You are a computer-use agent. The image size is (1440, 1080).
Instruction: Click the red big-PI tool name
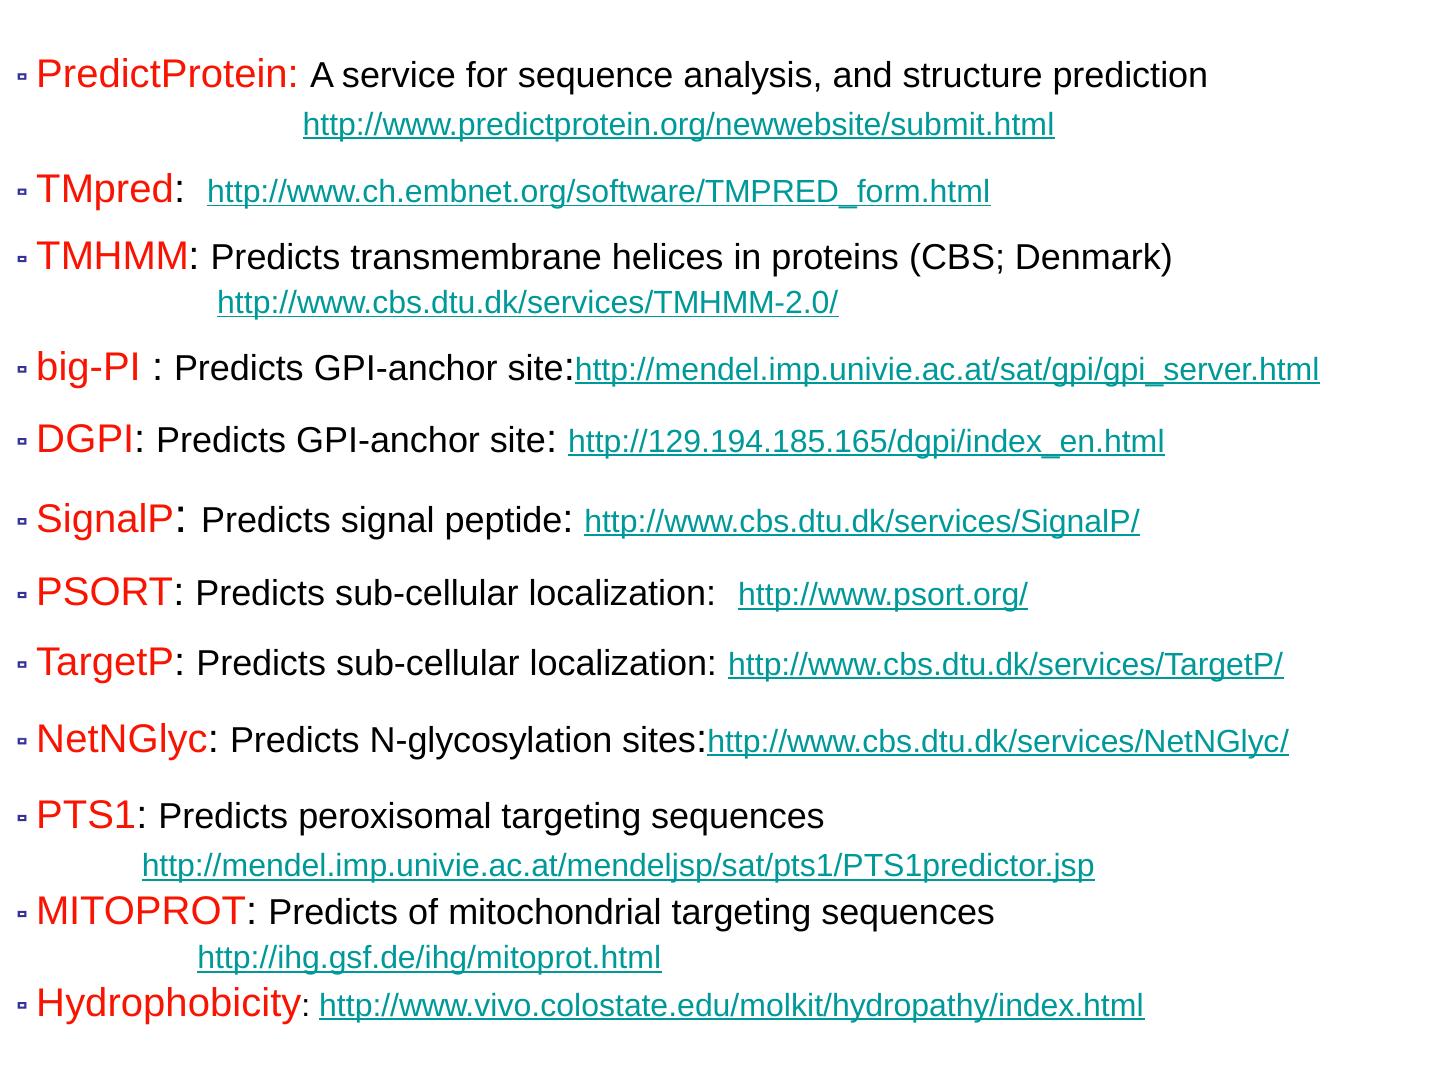pos(88,368)
